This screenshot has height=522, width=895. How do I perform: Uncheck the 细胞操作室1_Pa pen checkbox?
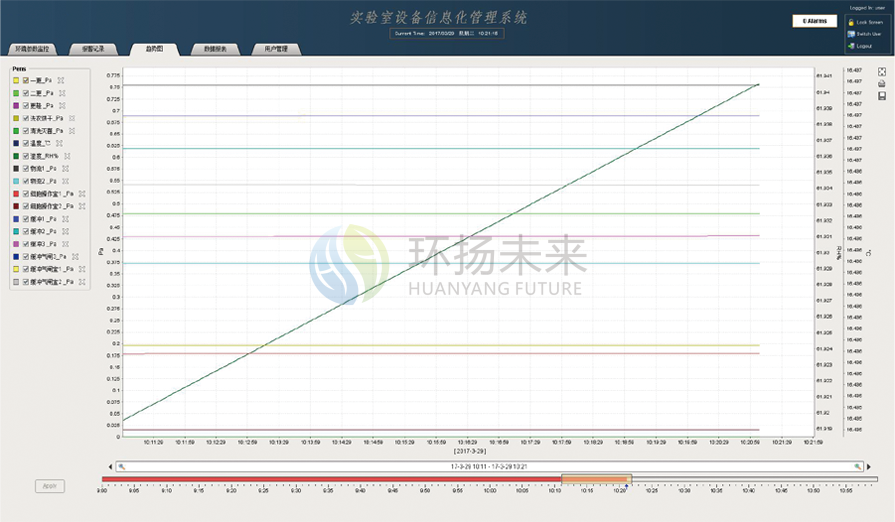pos(26,193)
